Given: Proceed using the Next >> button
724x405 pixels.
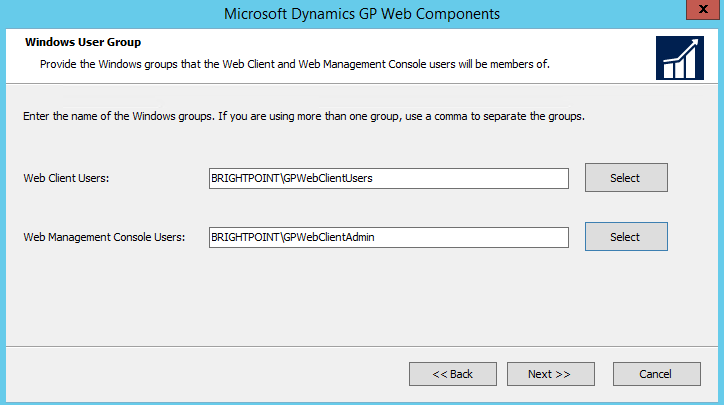Looking at the screenshot, I should pyautogui.click(x=549, y=374).
